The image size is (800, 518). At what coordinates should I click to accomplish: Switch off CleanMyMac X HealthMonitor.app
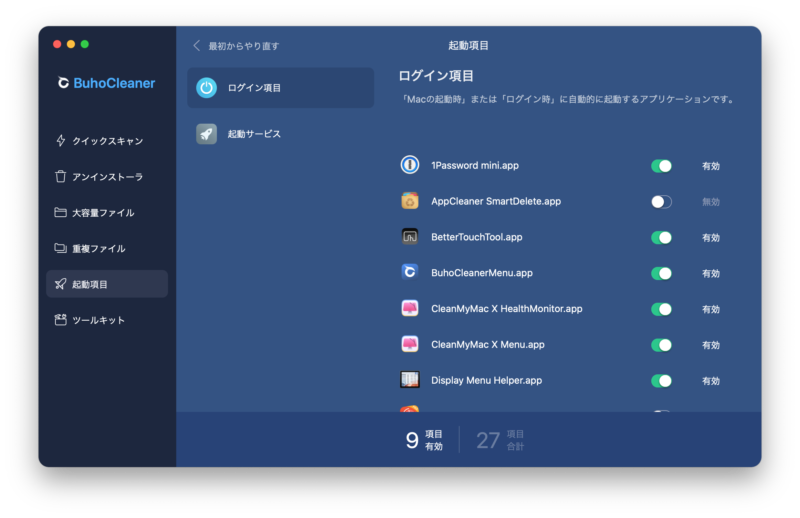pos(661,309)
